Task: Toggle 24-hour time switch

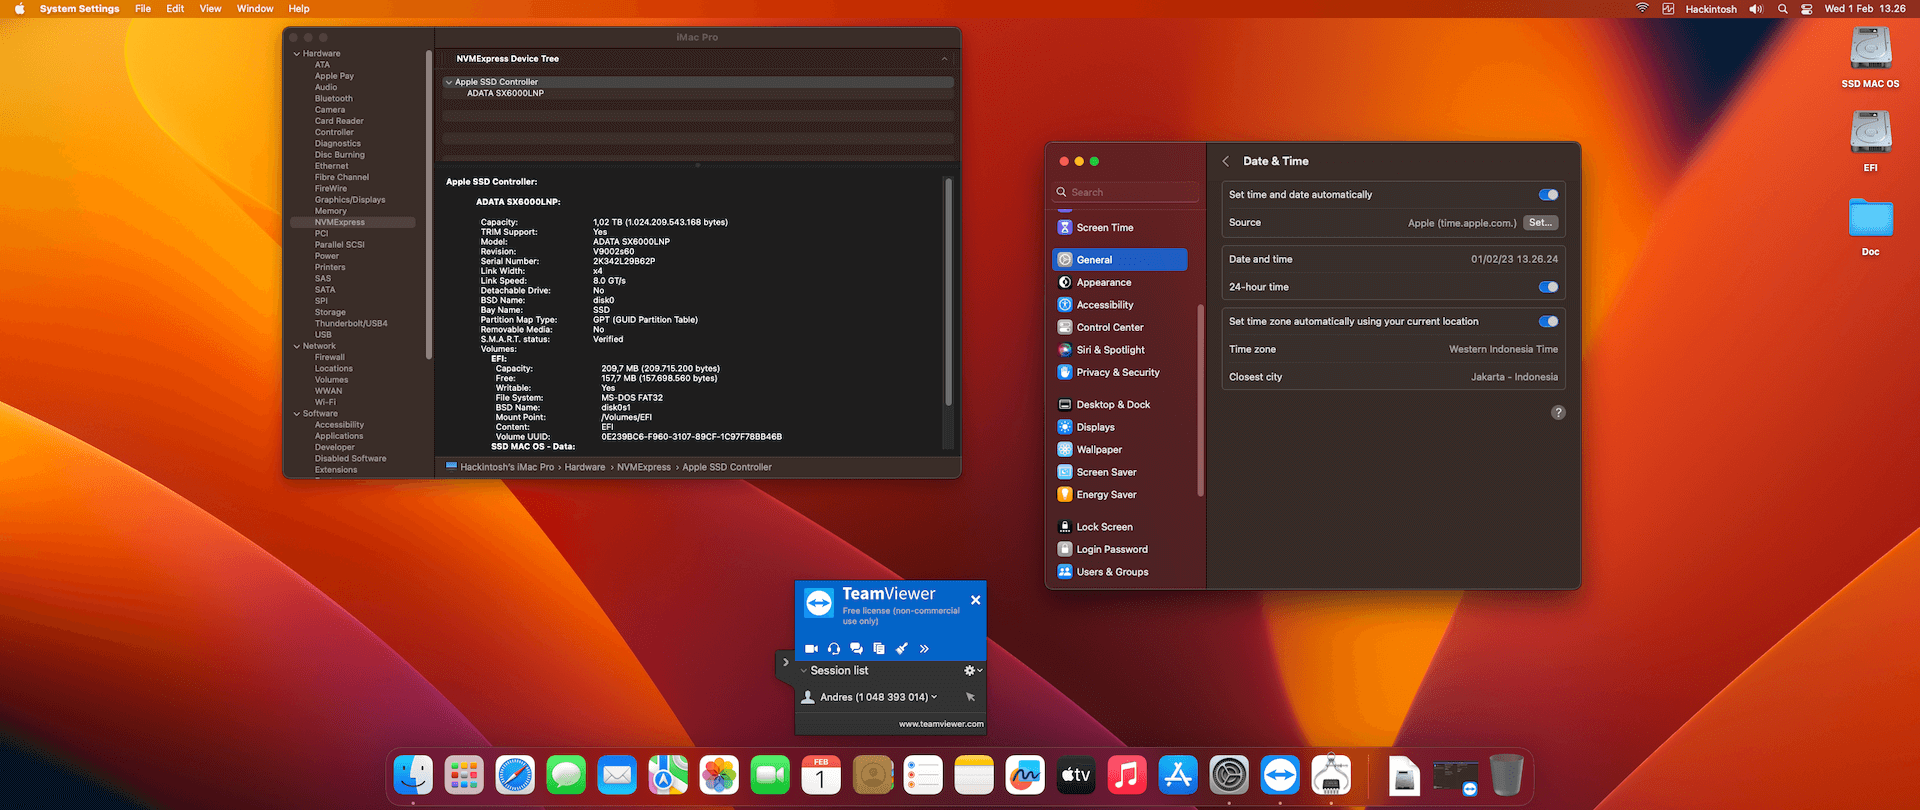Action: pos(1548,287)
